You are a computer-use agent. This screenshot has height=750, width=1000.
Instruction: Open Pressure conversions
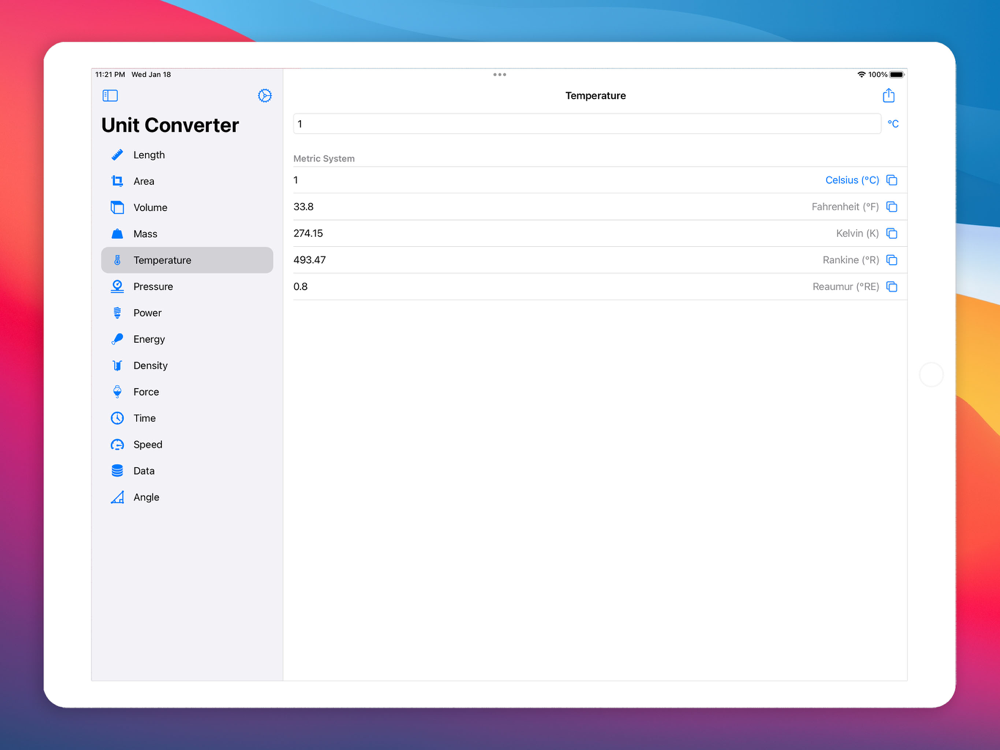pyautogui.click(x=187, y=286)
